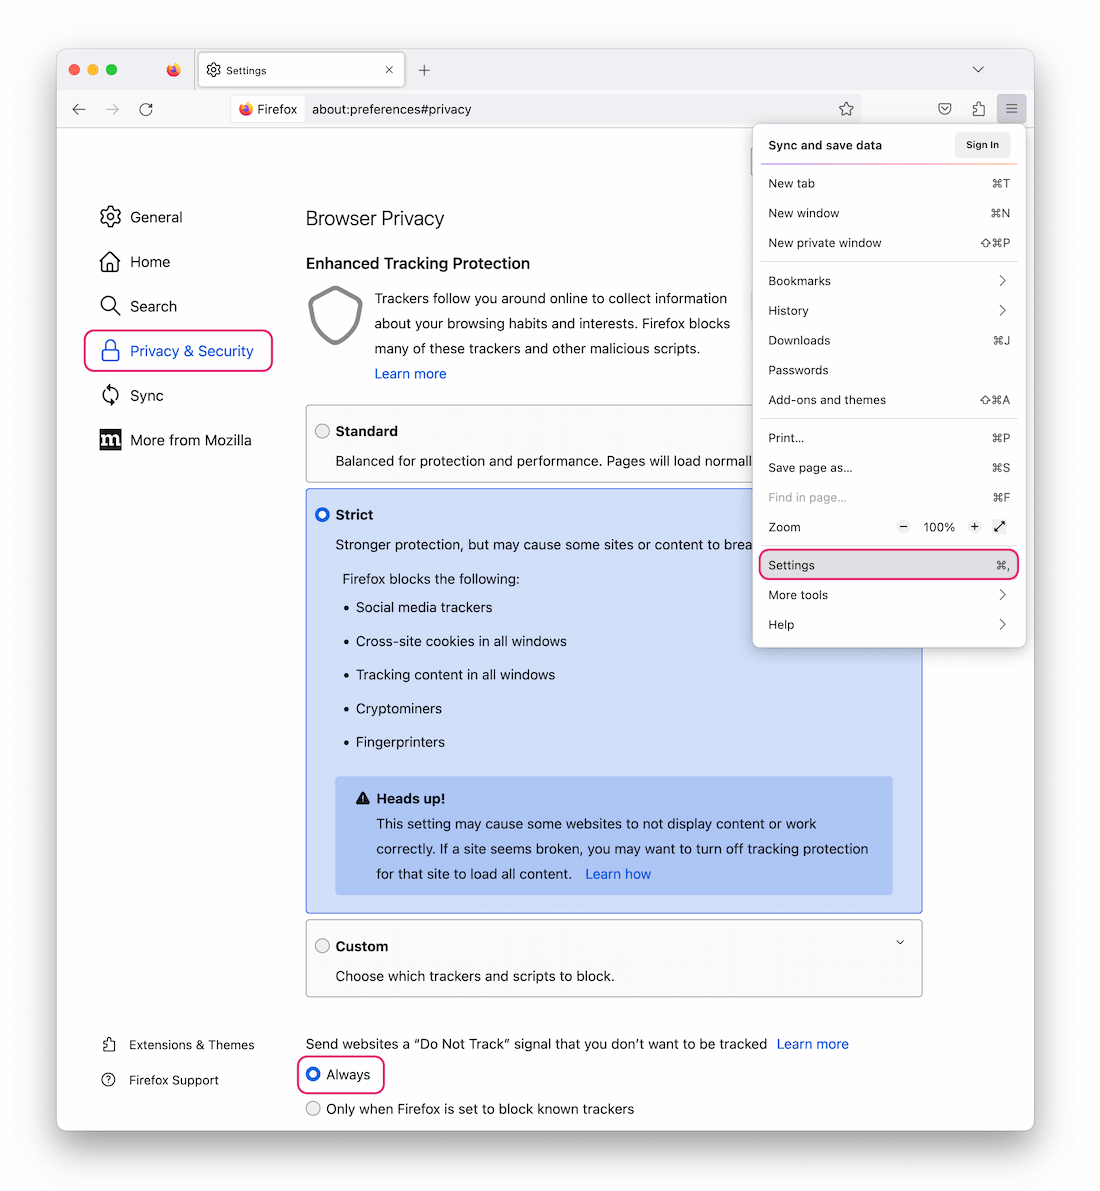This screenshot has width=1100, height=1191.
Task: Select Only when blocking known trackers radio
Action: coord(312,1108)
